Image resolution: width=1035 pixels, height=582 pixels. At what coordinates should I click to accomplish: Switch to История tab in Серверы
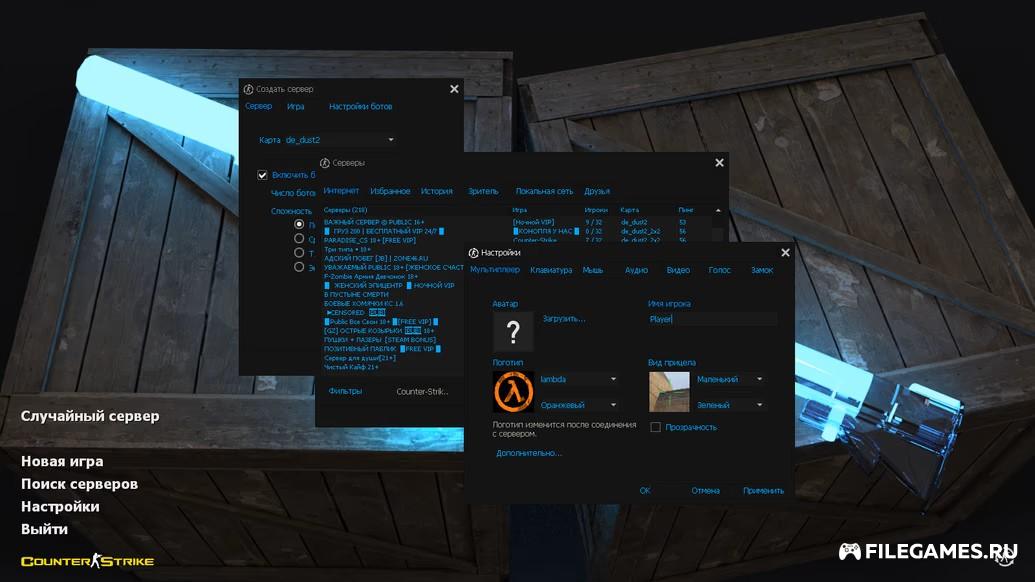tap(437, 191)
